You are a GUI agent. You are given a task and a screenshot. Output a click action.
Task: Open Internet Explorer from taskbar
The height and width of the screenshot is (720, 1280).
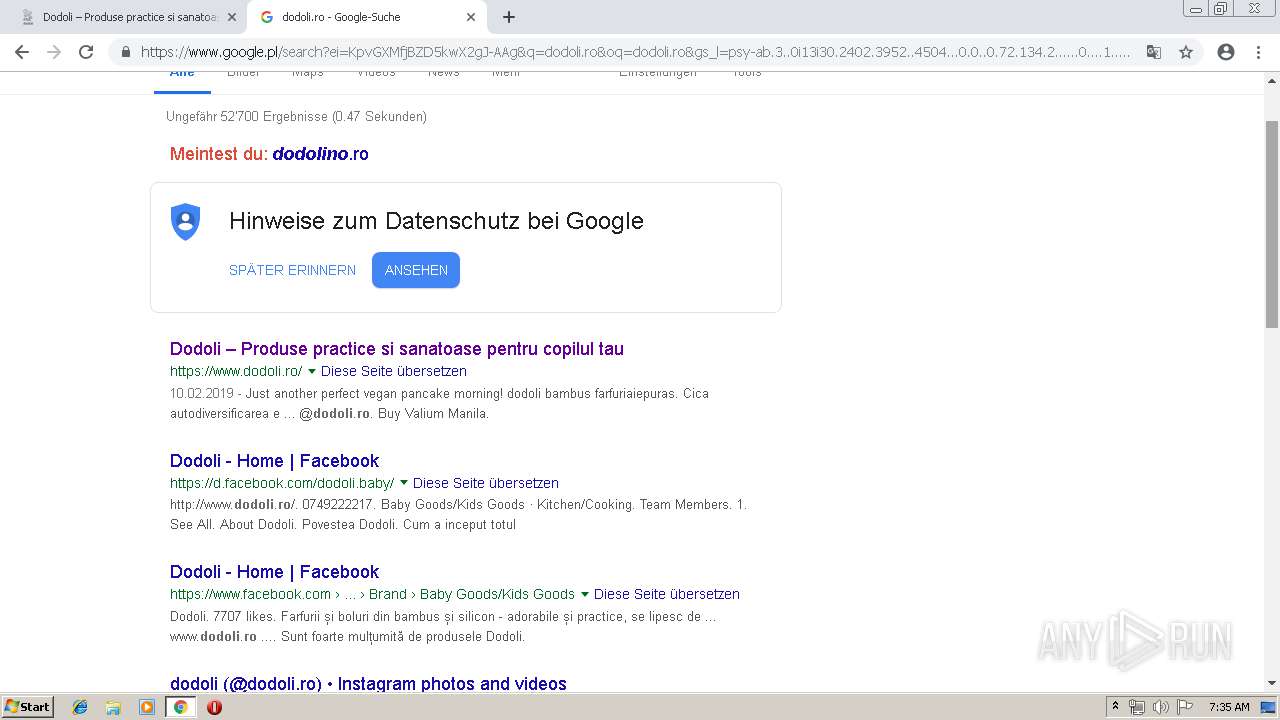[80, 707]
